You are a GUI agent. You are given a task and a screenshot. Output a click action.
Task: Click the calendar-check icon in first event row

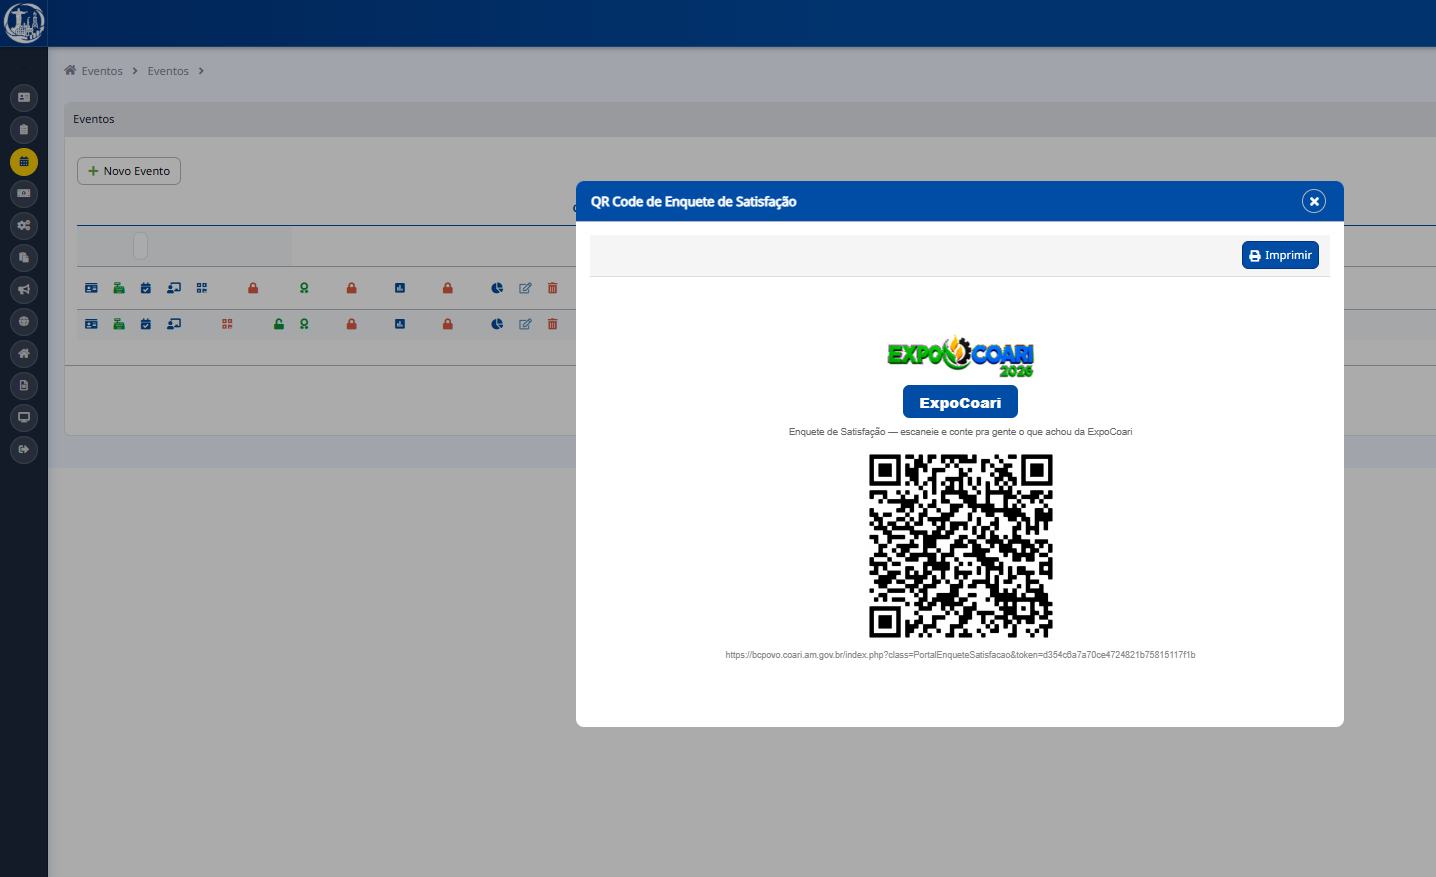pyautogui.click(x=146, y=288)
